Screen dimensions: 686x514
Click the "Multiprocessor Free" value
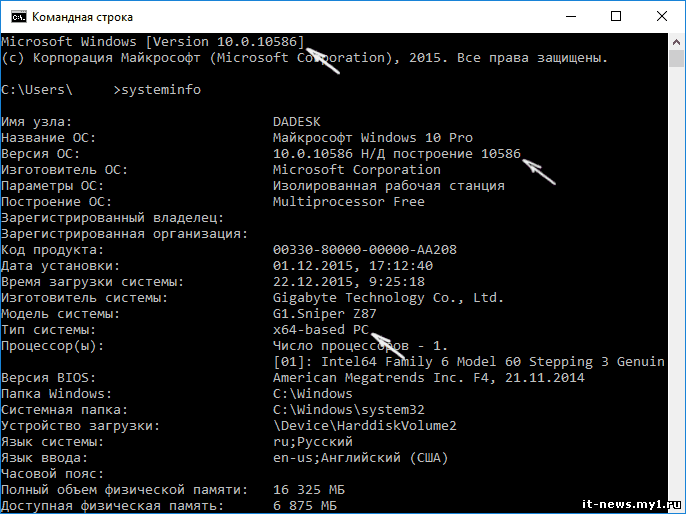(x=349, y=202)
